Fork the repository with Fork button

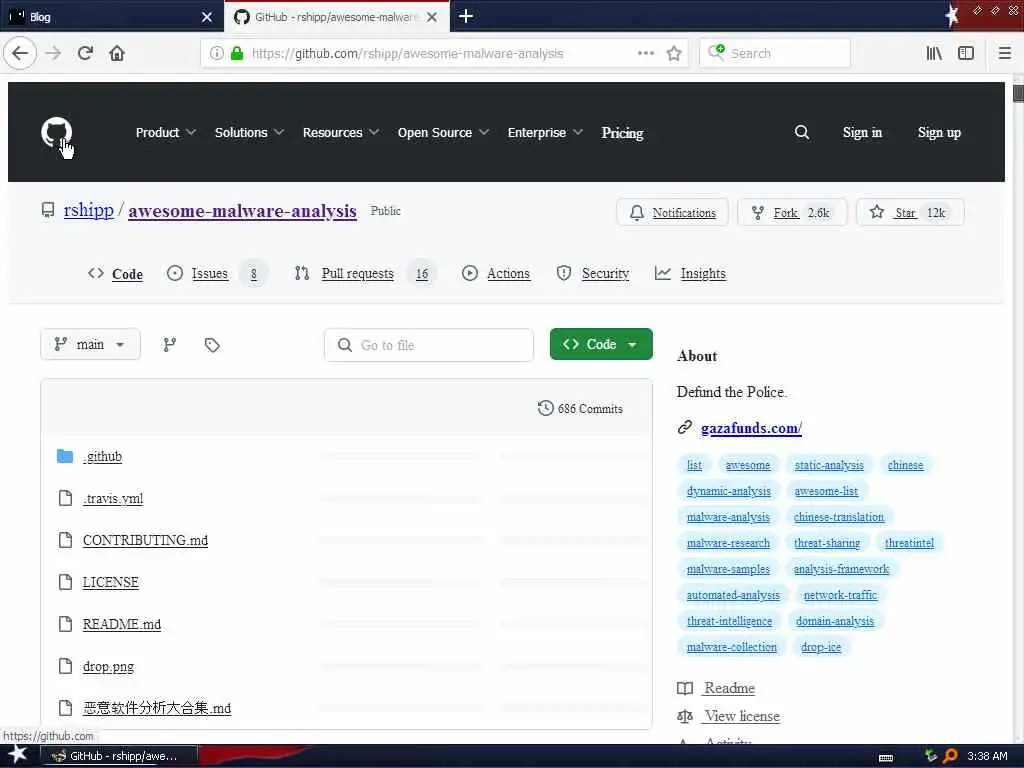[x=792, y=212]
